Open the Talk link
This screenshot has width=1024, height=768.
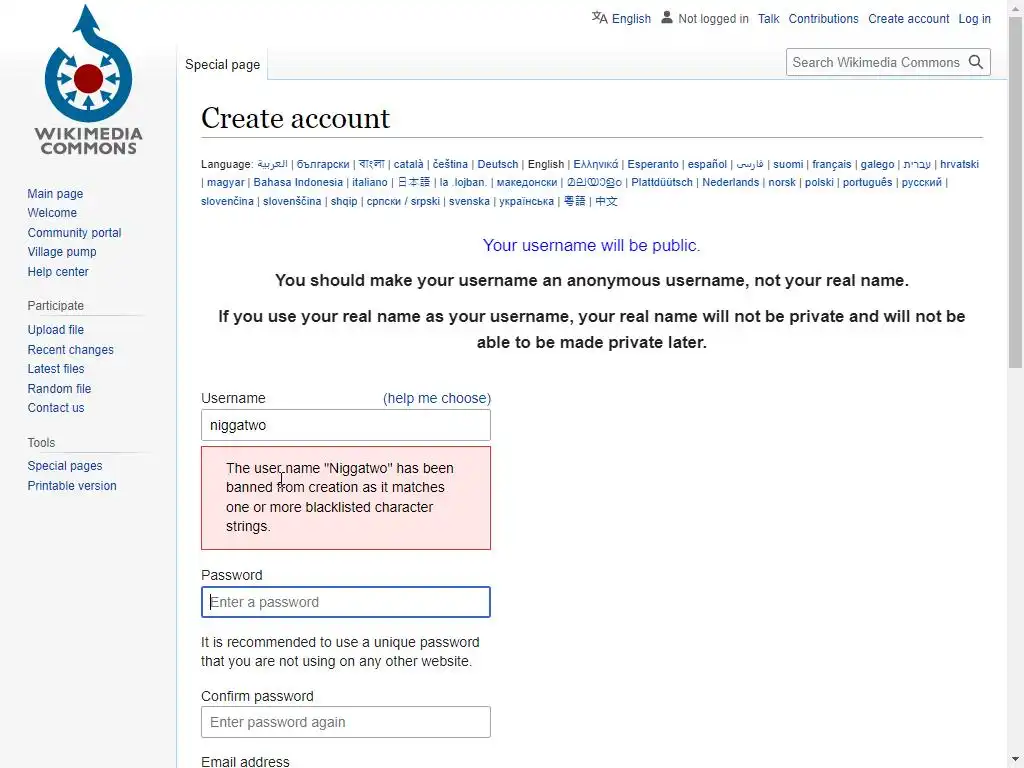(768, 19)
